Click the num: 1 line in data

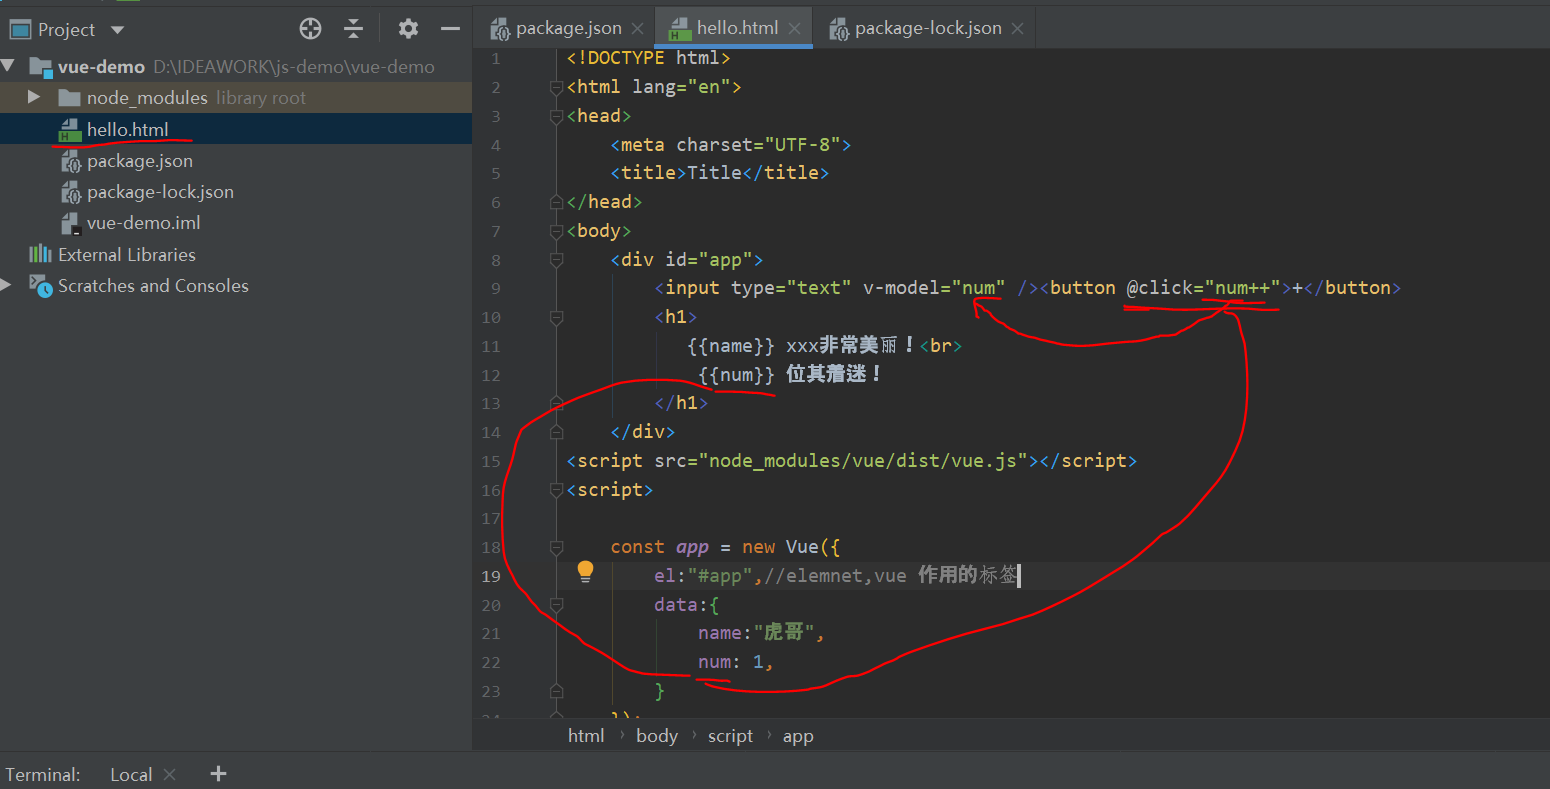click(x=736, y=662)
